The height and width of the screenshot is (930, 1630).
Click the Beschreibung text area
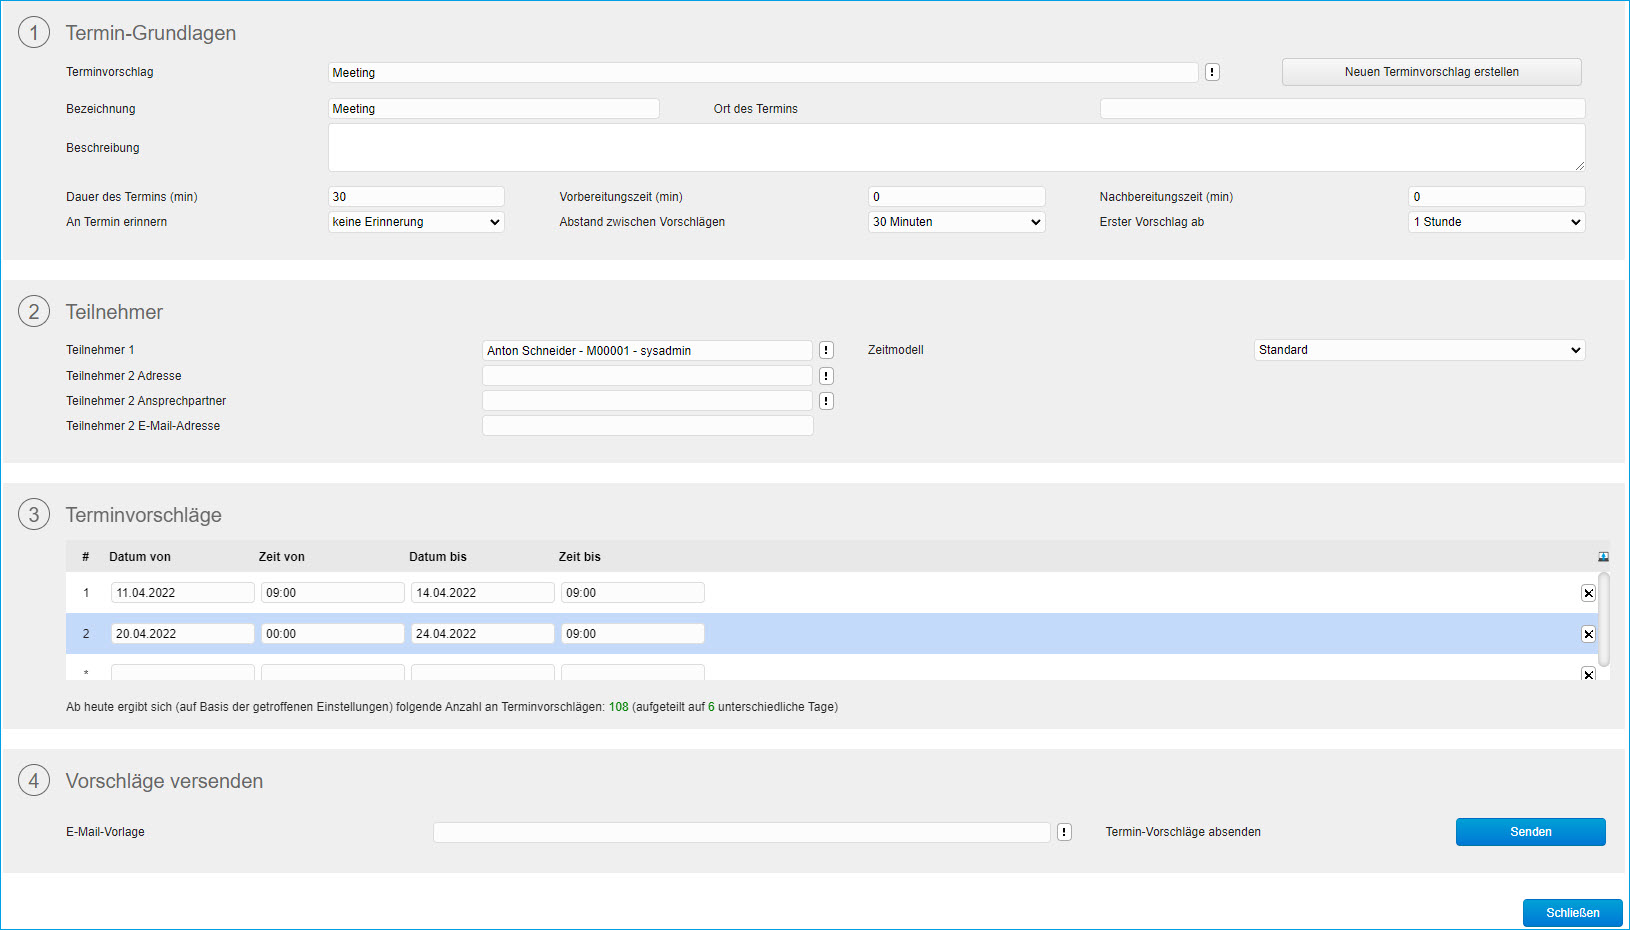957,148
